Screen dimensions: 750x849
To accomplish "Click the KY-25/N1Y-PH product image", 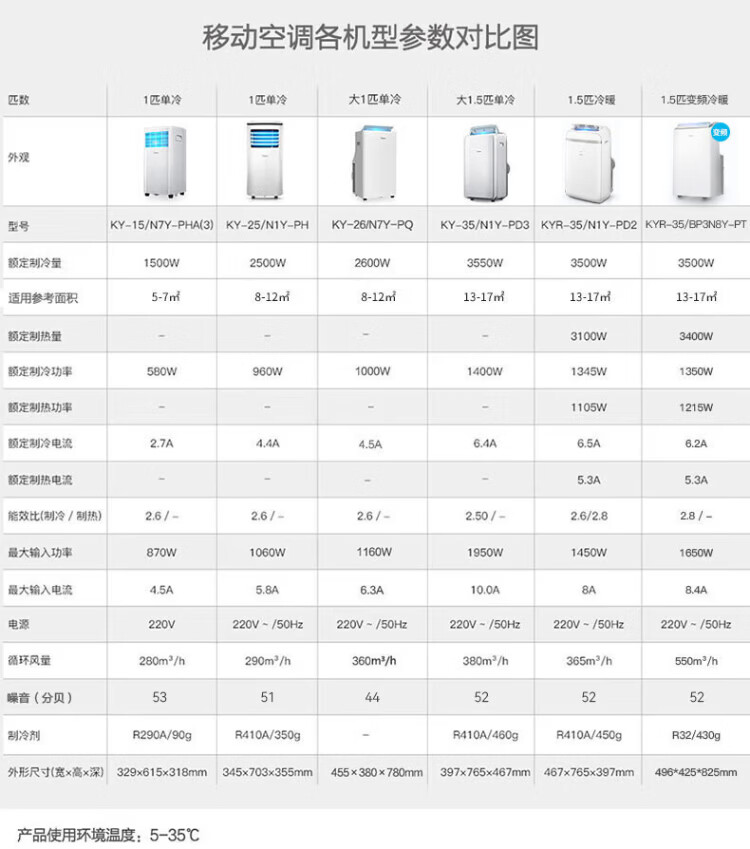I will pos(267,160).
